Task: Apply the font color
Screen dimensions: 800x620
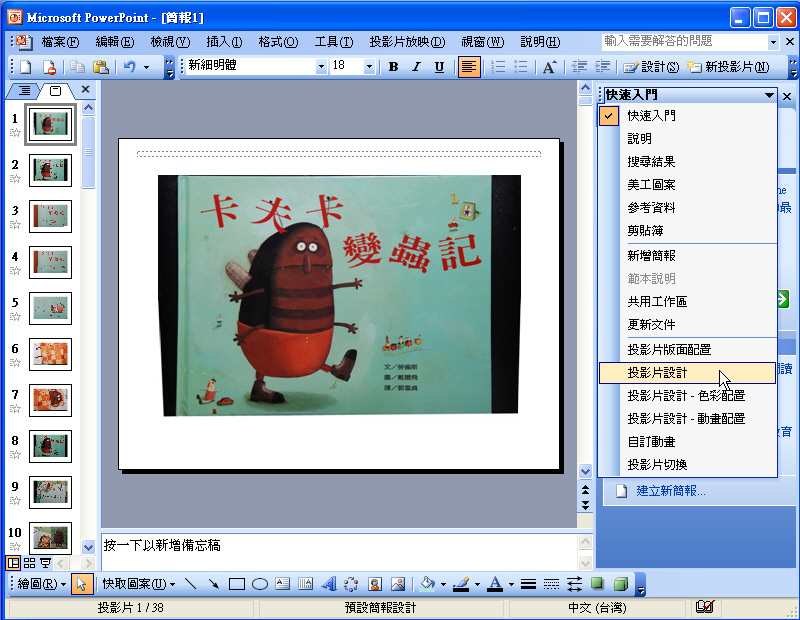Action: (495, 584)
